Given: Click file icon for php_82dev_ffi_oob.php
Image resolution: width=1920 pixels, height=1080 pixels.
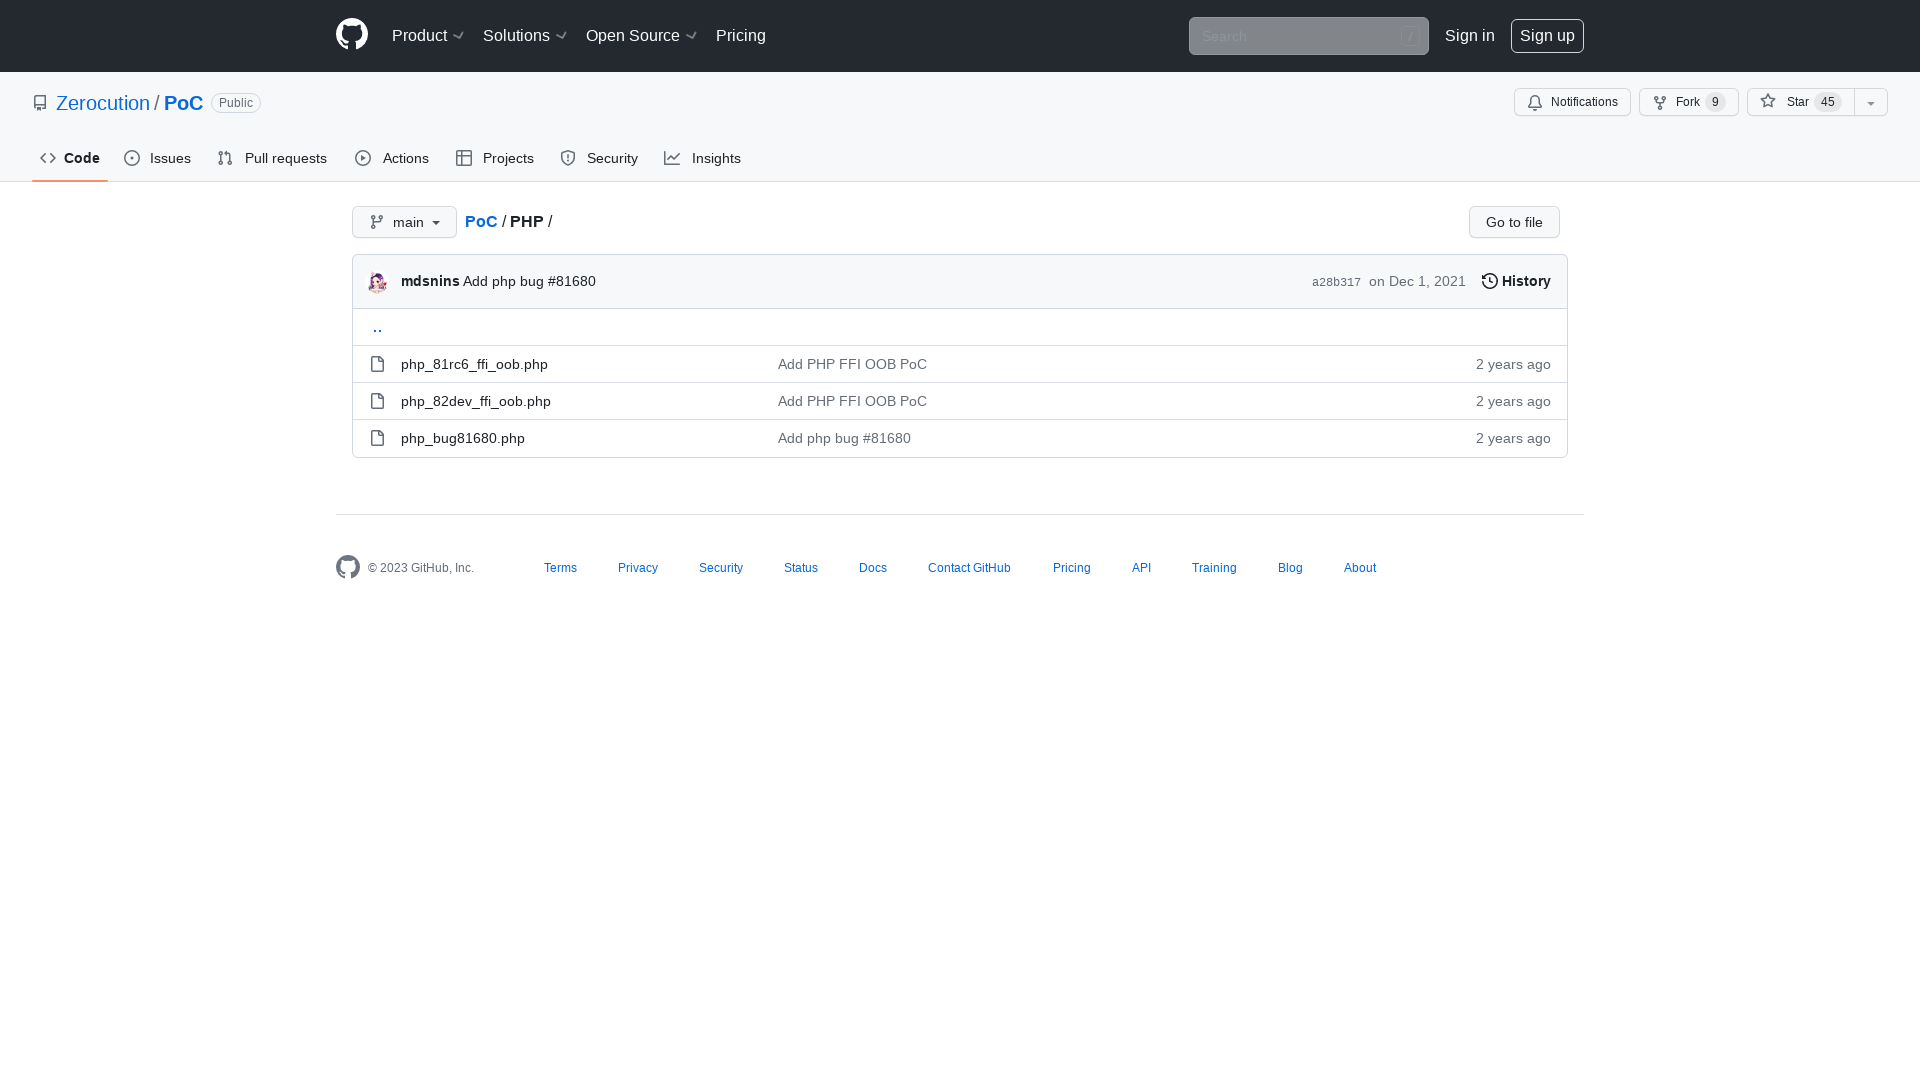Looking at the screenshot, I should pos(377,401).
